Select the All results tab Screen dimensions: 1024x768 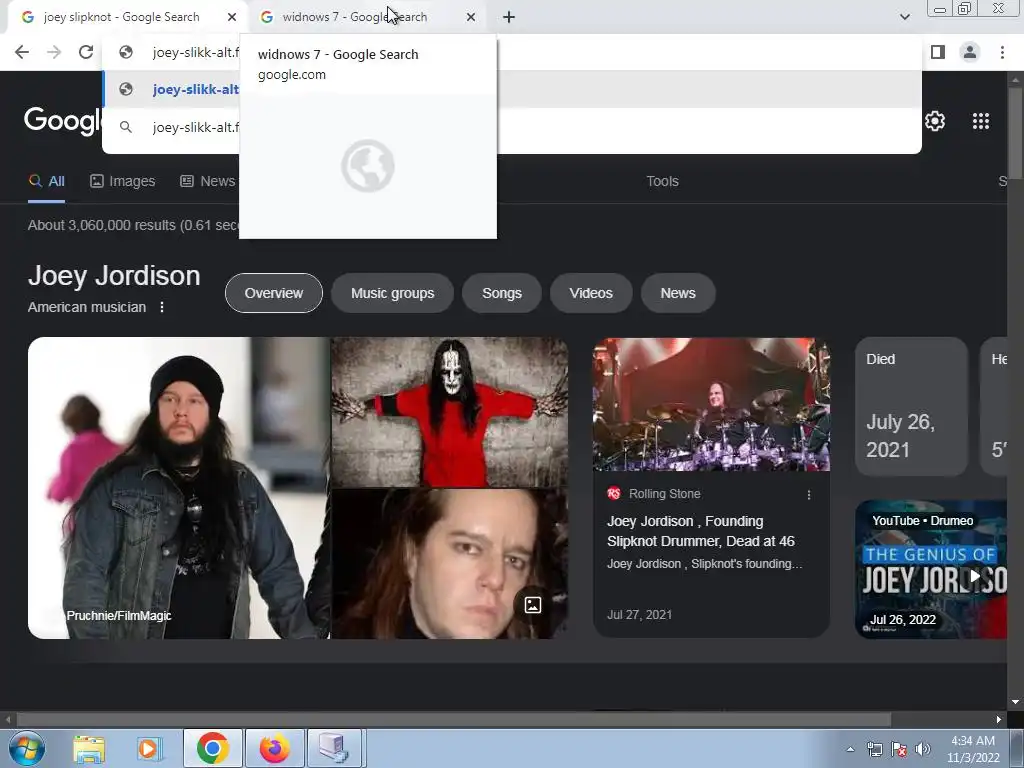46,182
